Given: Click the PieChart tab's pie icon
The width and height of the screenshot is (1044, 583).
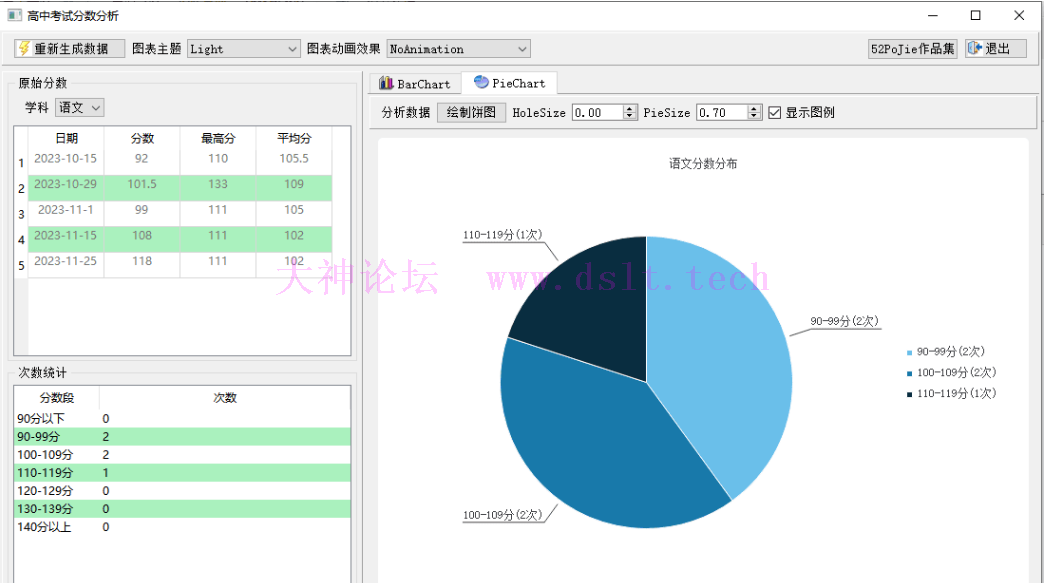Looking at the screenshot, I should coord(481,83).
